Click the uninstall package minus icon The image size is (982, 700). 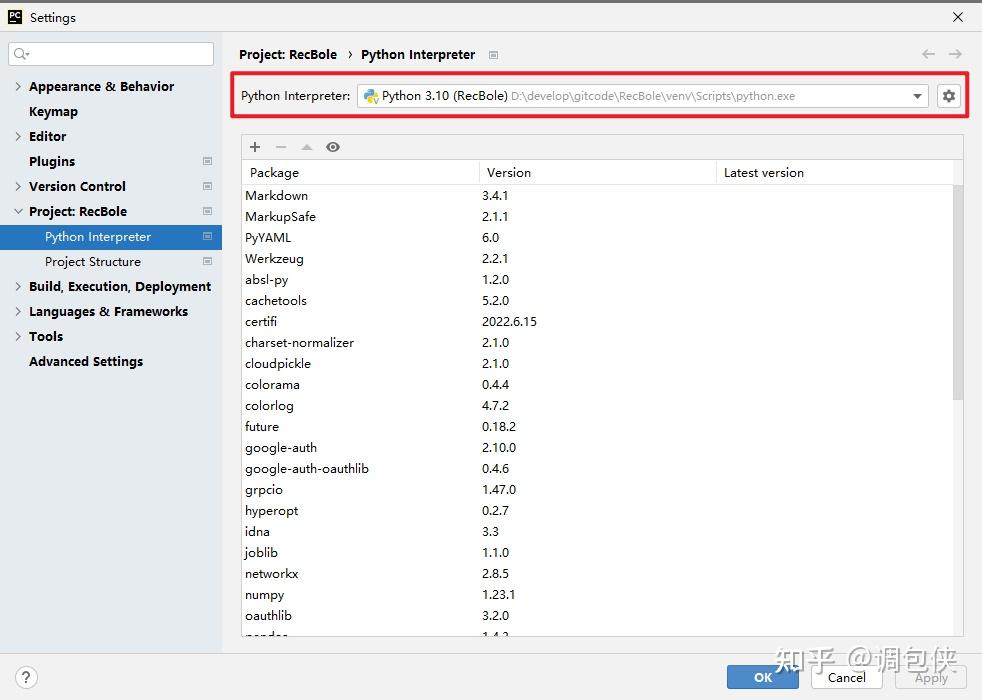(281, 147)
